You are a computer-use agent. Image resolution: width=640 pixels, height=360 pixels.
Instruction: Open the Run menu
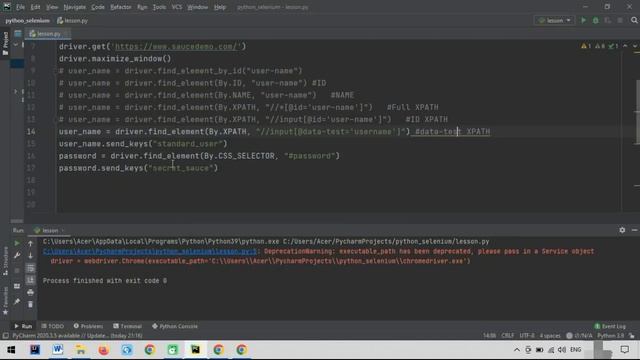click(142, 7)
